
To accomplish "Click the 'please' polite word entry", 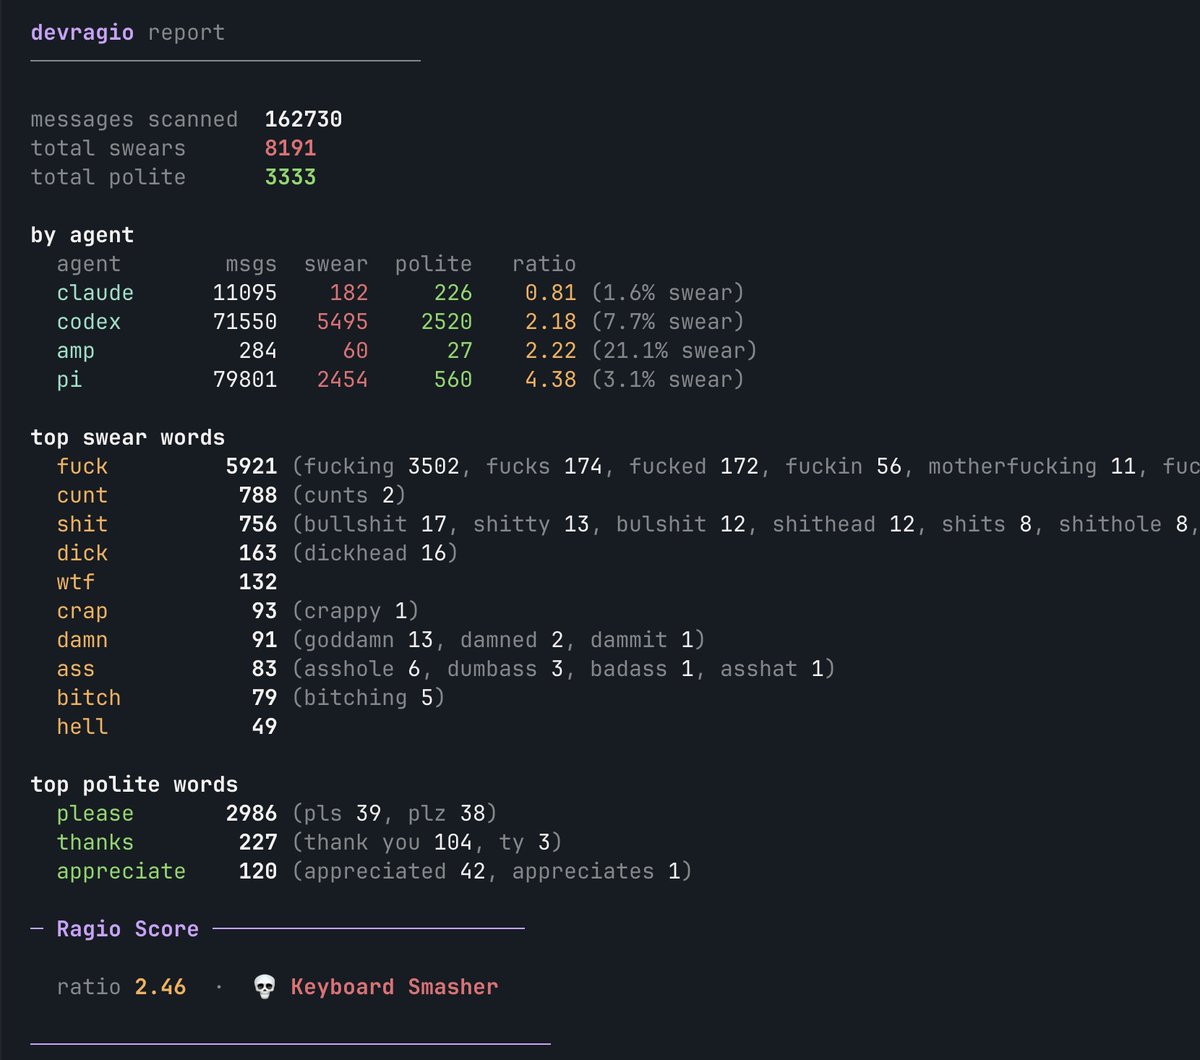I will click(x=95, y=814).
